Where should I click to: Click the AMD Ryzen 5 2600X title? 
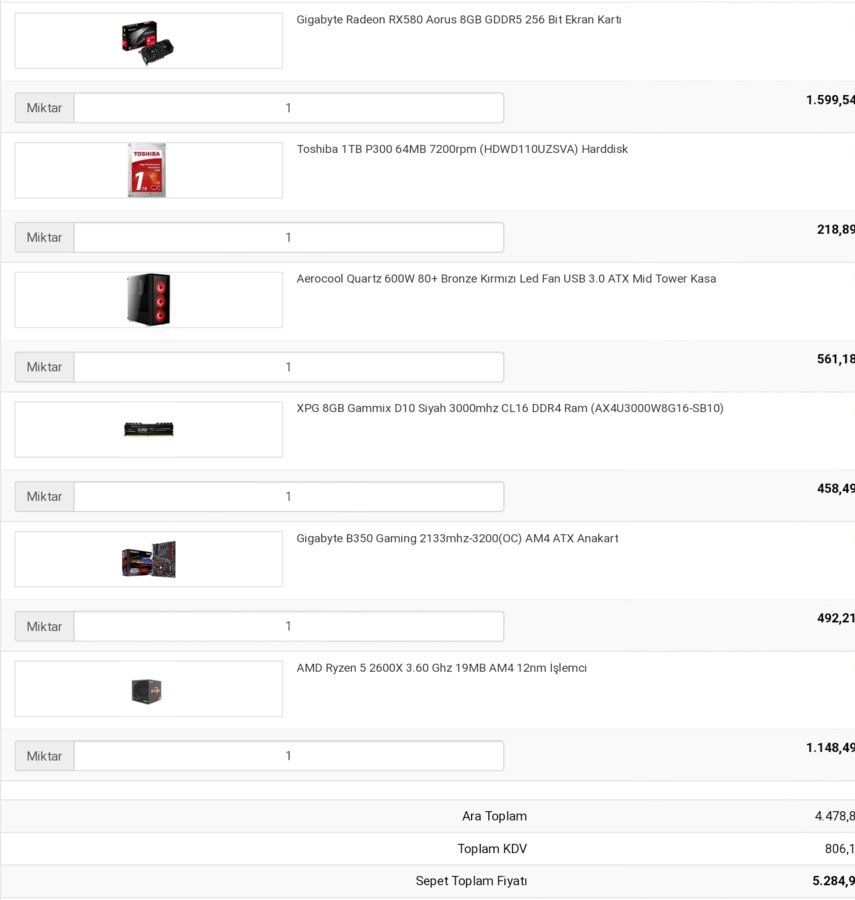(x=441, y=668)
